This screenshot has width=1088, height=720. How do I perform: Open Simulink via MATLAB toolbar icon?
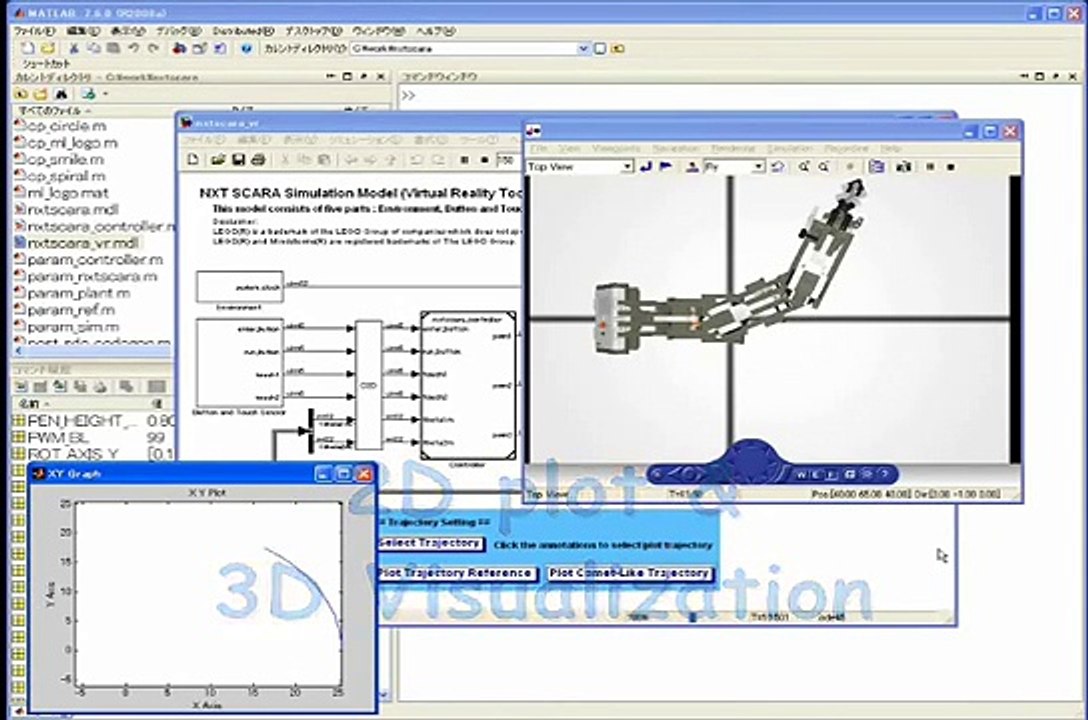coord(179,49)
